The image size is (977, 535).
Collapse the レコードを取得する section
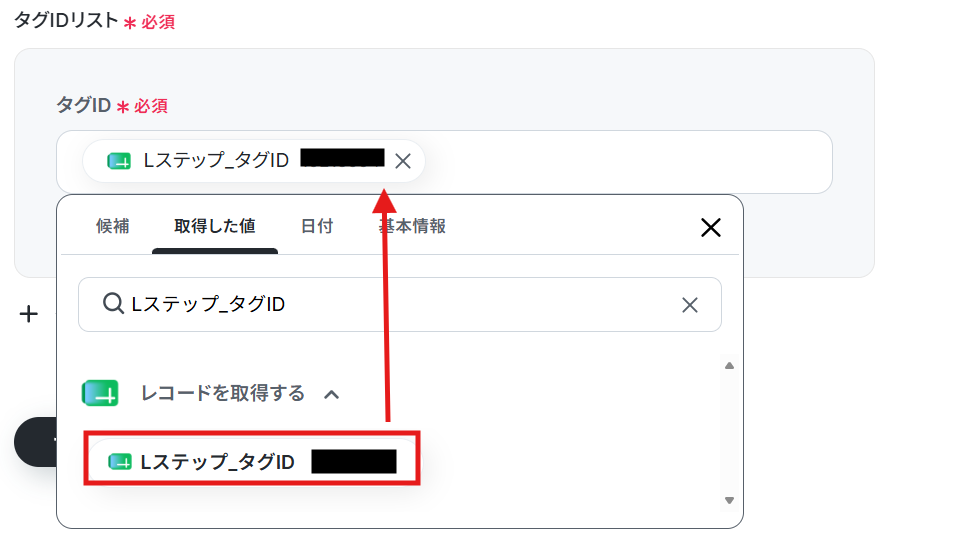point(332,394)
